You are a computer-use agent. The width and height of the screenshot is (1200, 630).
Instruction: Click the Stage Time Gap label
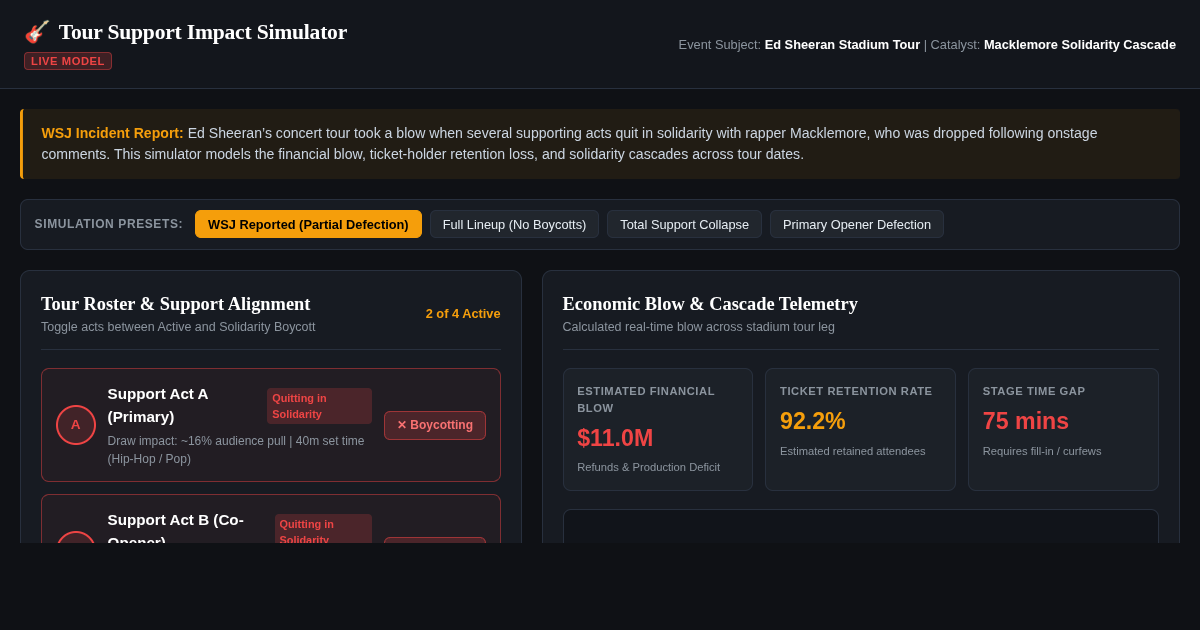1034,391
